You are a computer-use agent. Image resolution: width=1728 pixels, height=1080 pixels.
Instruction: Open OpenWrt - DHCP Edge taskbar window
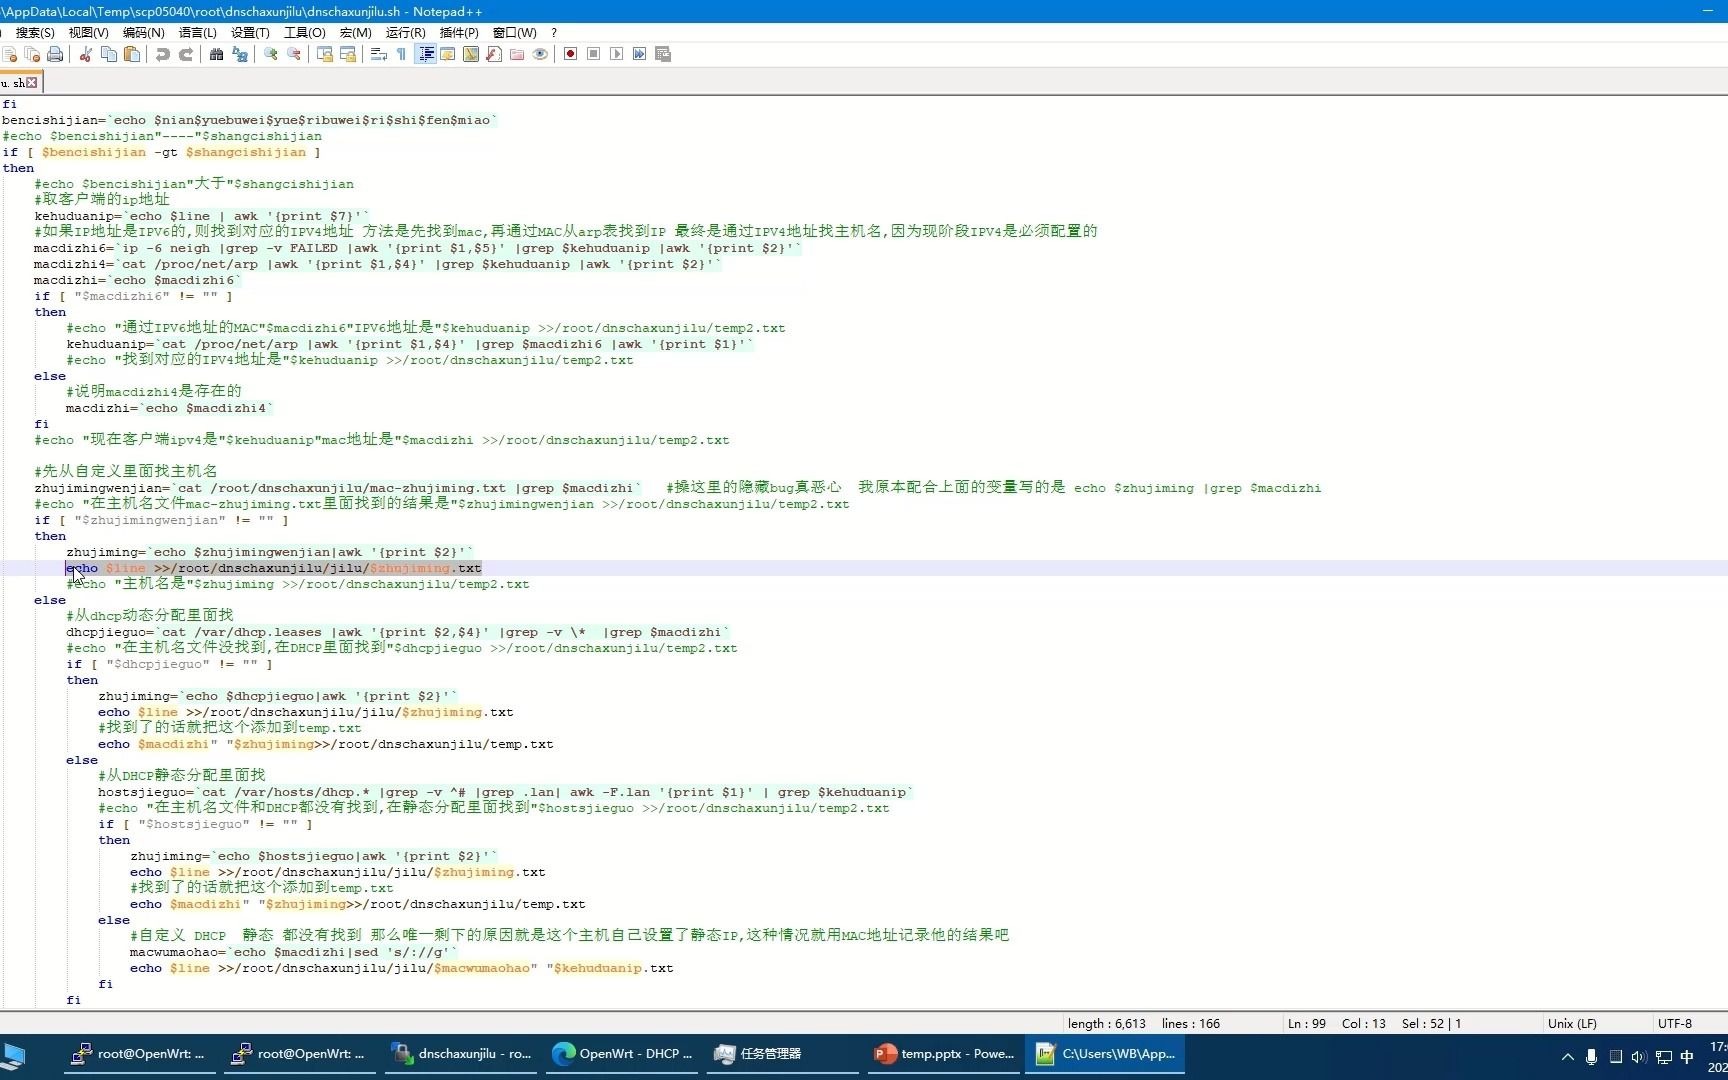pos(622,1054)
